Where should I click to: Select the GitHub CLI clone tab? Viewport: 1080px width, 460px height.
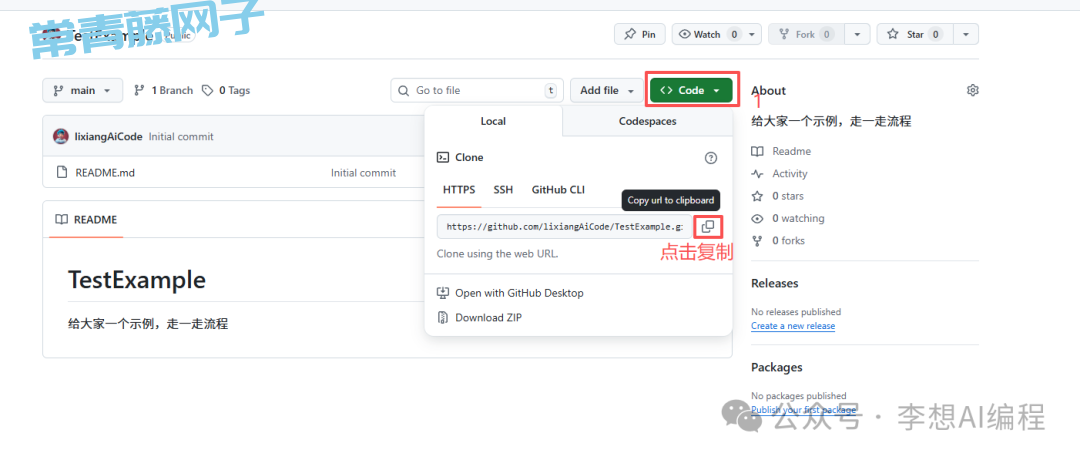click(558, 189)
